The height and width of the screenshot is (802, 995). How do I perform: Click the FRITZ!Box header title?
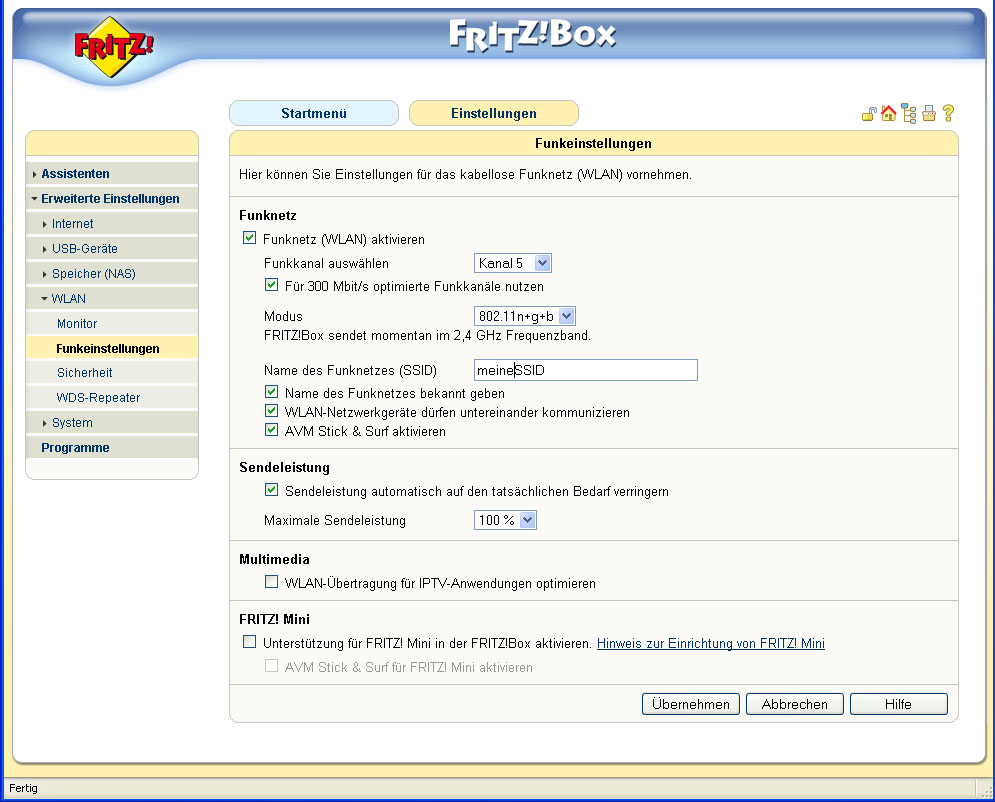(x=532, y=34)
